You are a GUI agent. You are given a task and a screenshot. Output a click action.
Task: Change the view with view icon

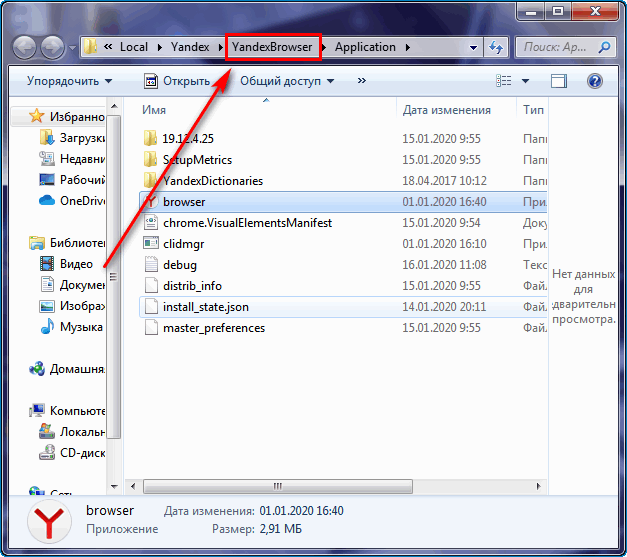pos(503,81)
